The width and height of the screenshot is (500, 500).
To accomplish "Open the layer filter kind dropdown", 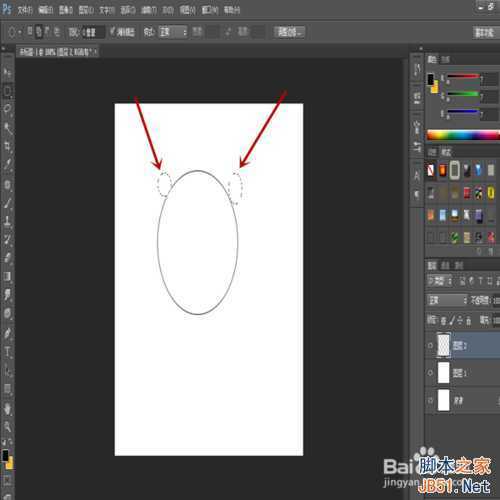I will click(439, 281).
